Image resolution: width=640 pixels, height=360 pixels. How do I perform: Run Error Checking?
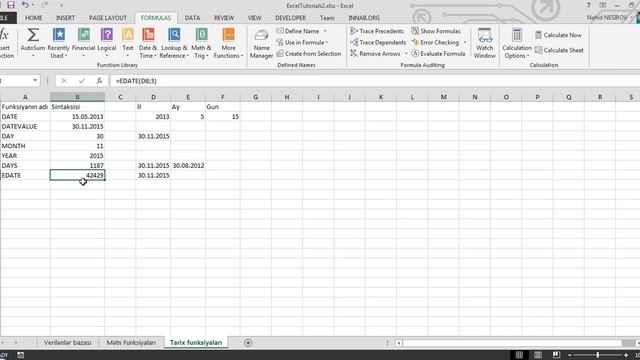tap(435, 42)
